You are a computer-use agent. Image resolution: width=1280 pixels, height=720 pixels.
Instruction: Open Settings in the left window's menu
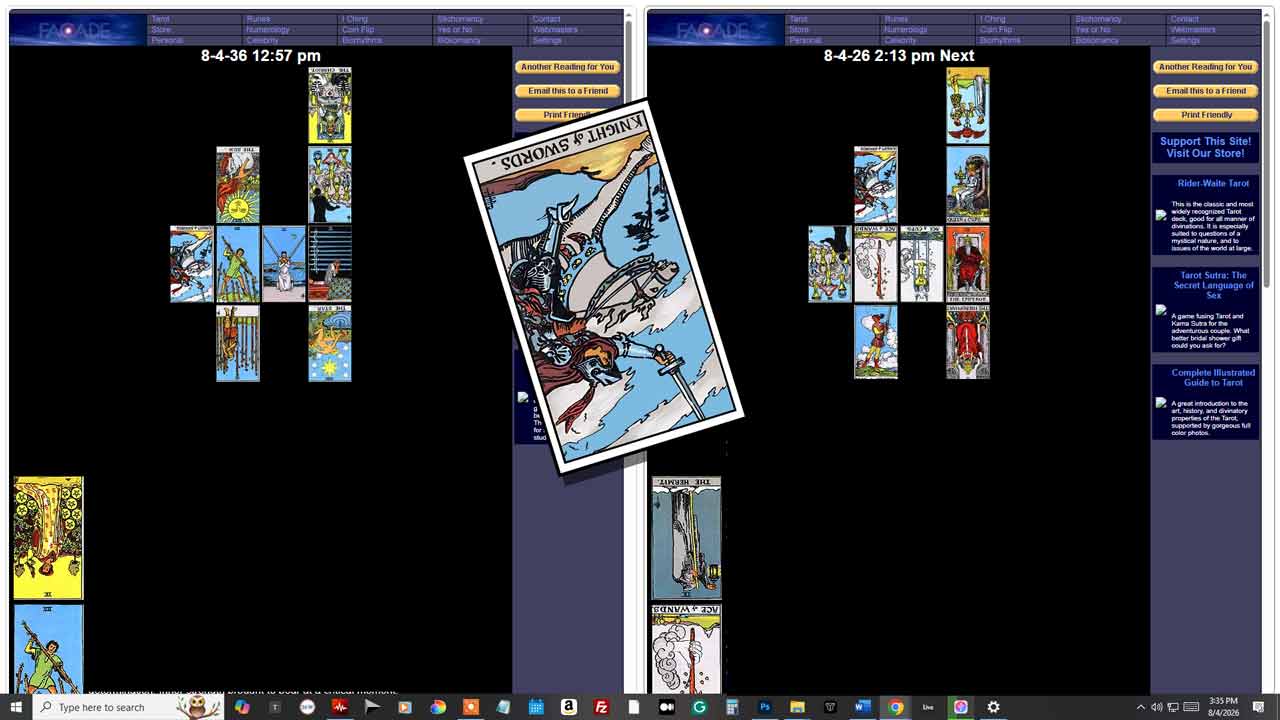coord(547,41)
